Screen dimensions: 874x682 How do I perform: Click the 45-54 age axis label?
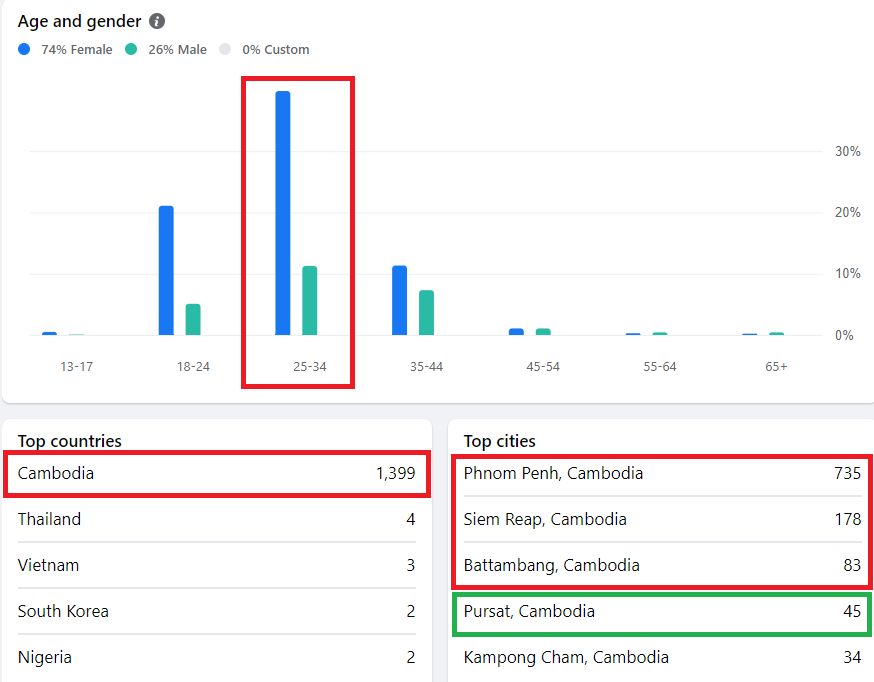pyautogui.click(x=543, y=367)
